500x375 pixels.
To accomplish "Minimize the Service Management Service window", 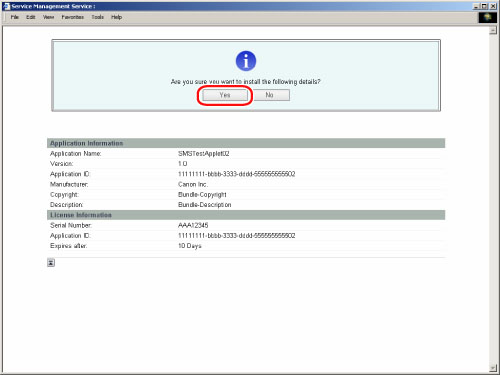I will point(476,6).
